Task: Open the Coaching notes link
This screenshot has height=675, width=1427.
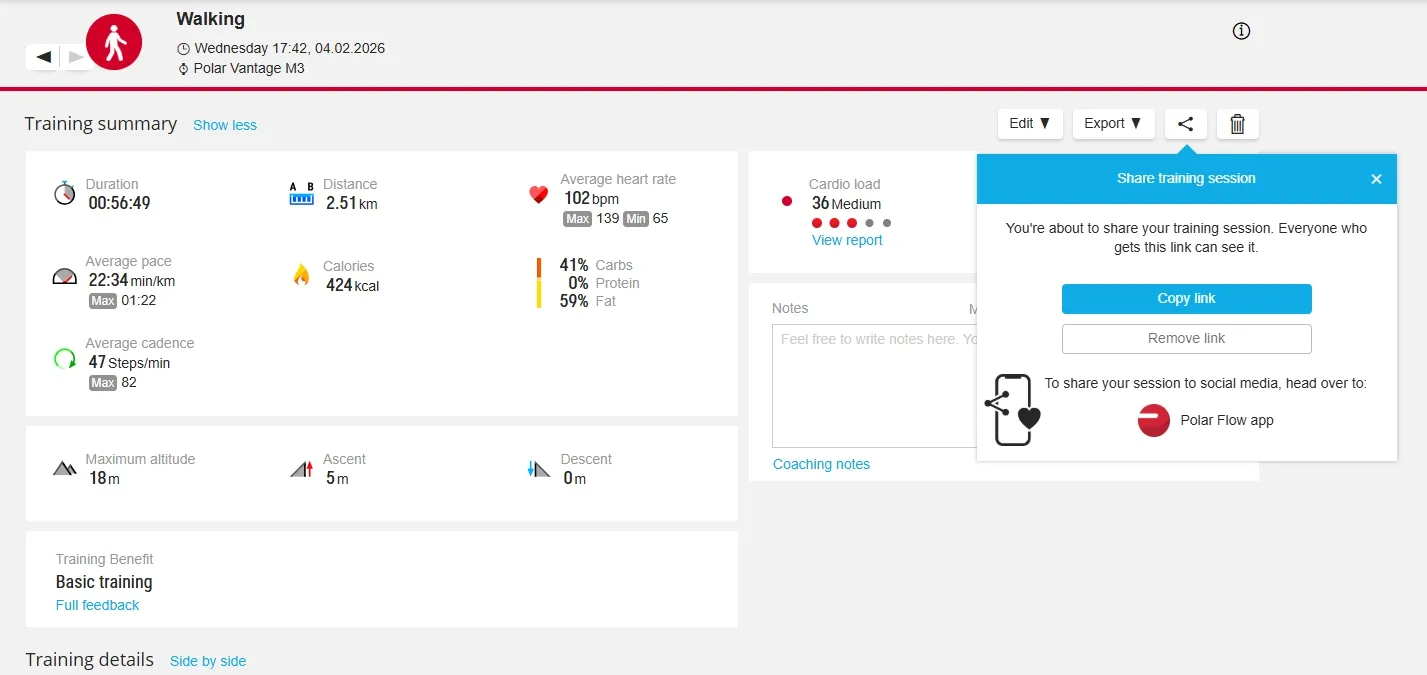Action: coord(821,464)
